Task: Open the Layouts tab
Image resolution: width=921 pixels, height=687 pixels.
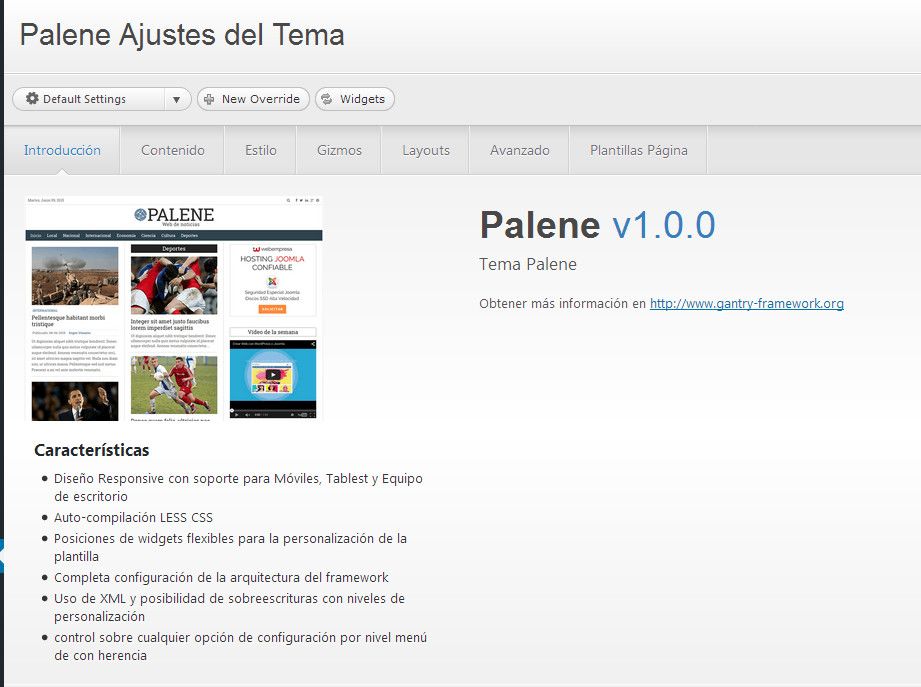Action: point(426,150)
